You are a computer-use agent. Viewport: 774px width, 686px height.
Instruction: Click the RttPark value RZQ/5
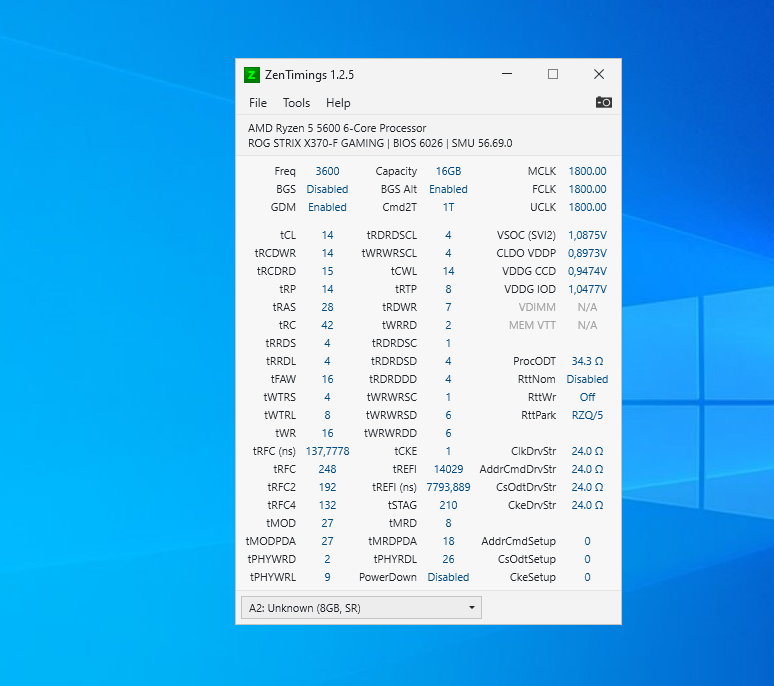click(587, 415)
